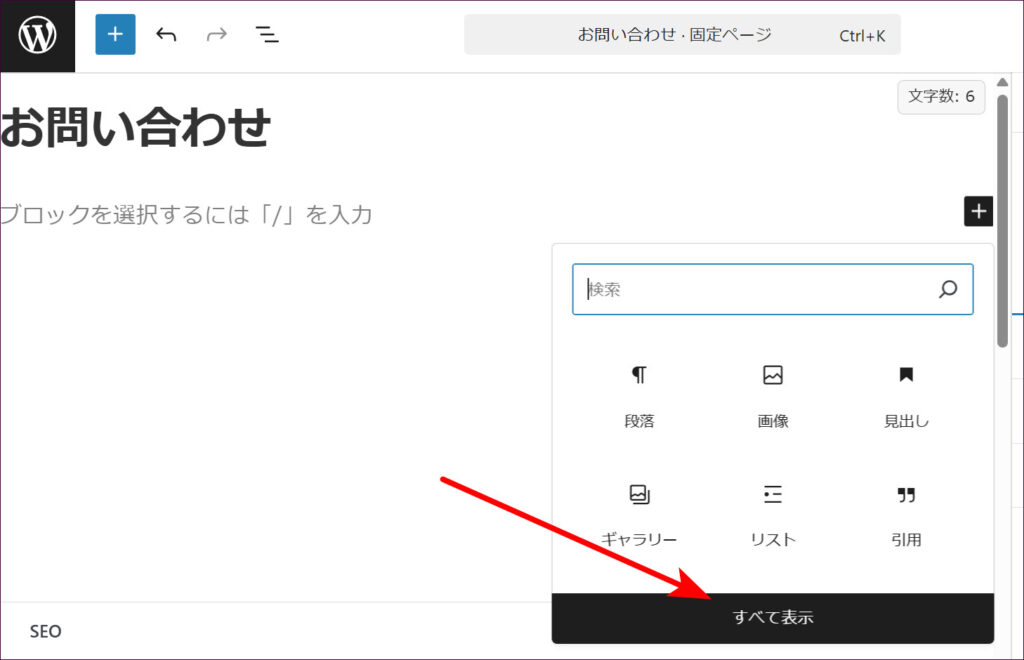This screenshot has width=1024, height=660.
Task: Insert a リスト list block
Action: pos(773,514)
